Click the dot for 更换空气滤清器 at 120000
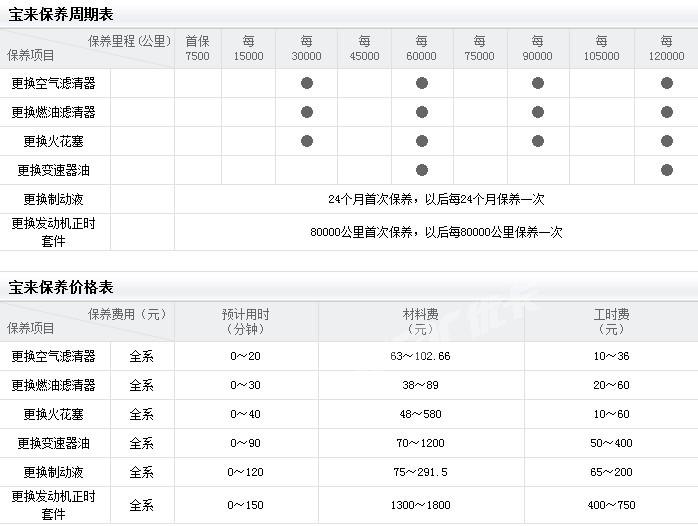698x526 pixels. pos(667,83)
